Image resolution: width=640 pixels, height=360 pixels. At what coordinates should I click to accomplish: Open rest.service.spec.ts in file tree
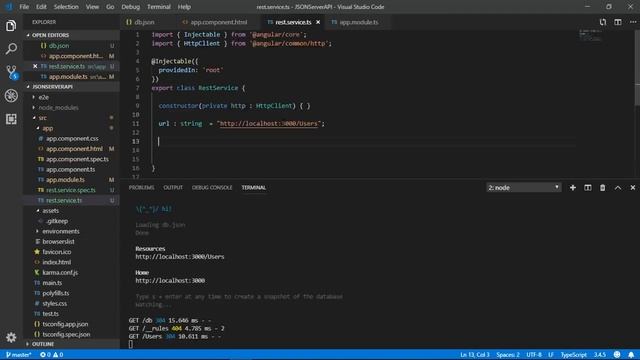71,190
